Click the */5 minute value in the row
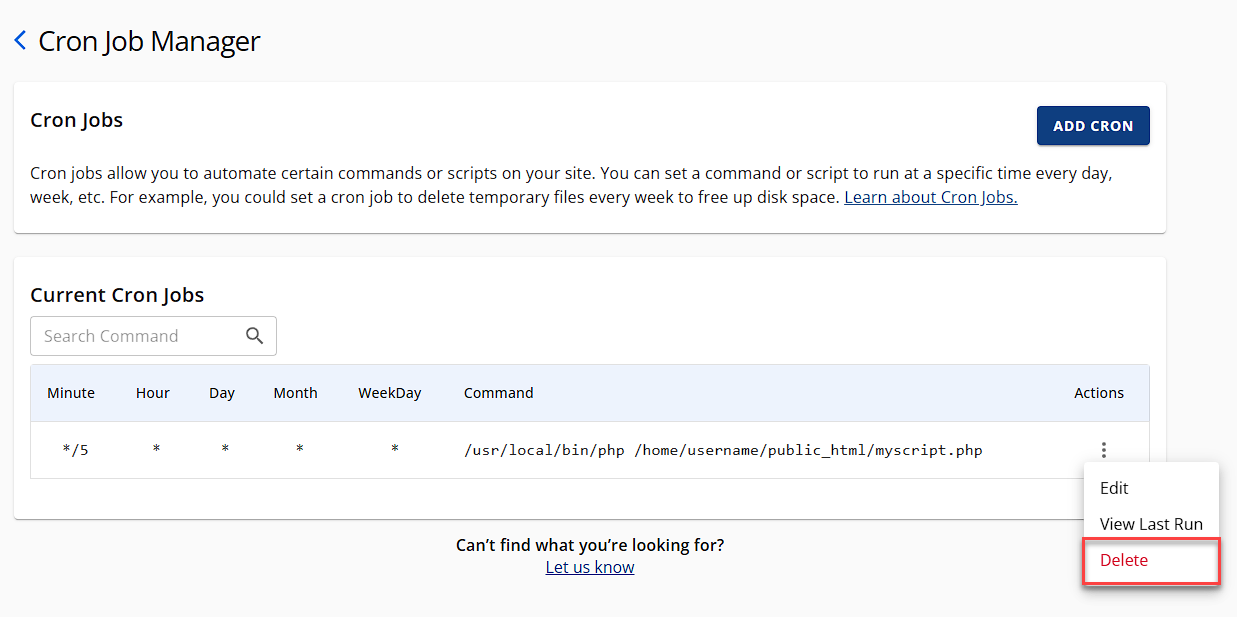 75,450
